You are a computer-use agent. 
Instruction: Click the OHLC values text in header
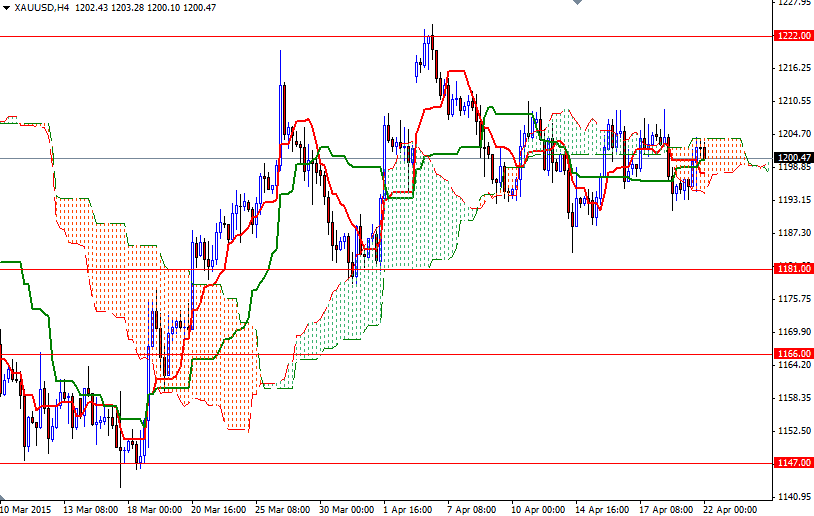145,7
